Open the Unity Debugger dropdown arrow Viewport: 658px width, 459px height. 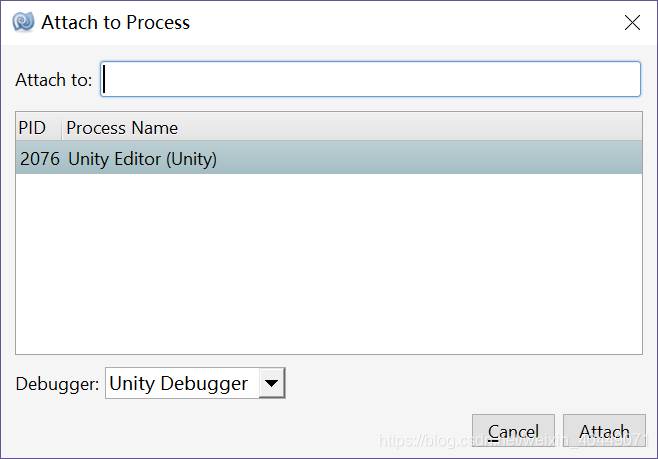click(x=272, y=383)
